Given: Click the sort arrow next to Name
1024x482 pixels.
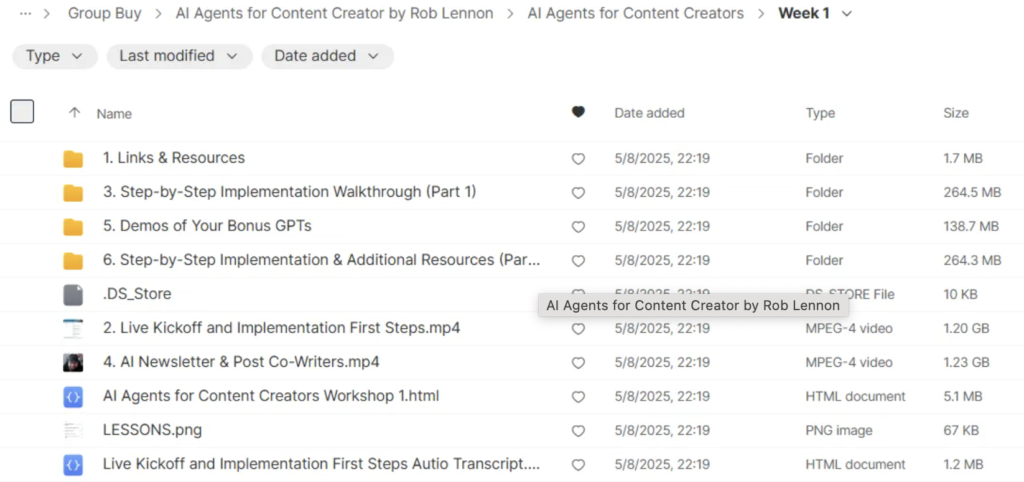Looking at the screenshot, I should point(74,113).
